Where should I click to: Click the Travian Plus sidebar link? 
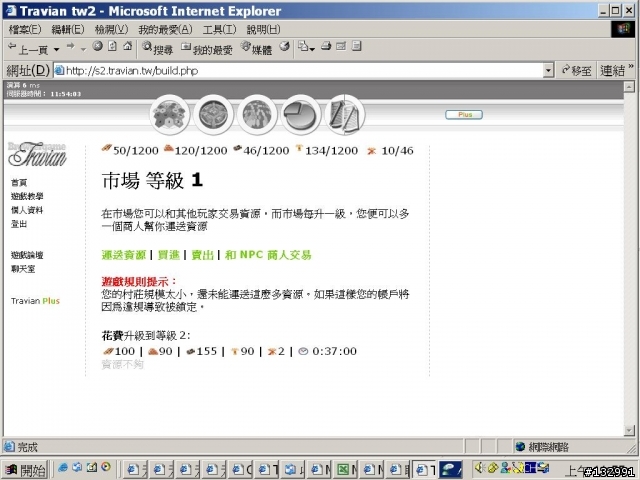pos(35,301)
